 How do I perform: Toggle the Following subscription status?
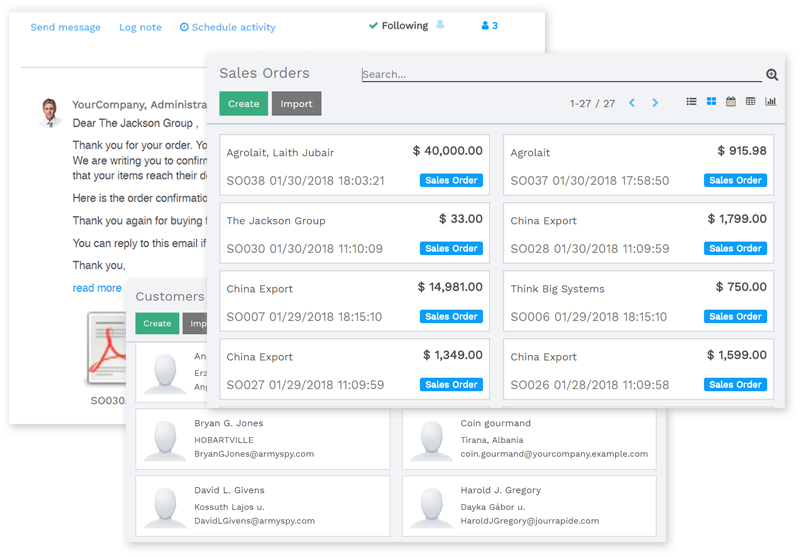[398, 26]
